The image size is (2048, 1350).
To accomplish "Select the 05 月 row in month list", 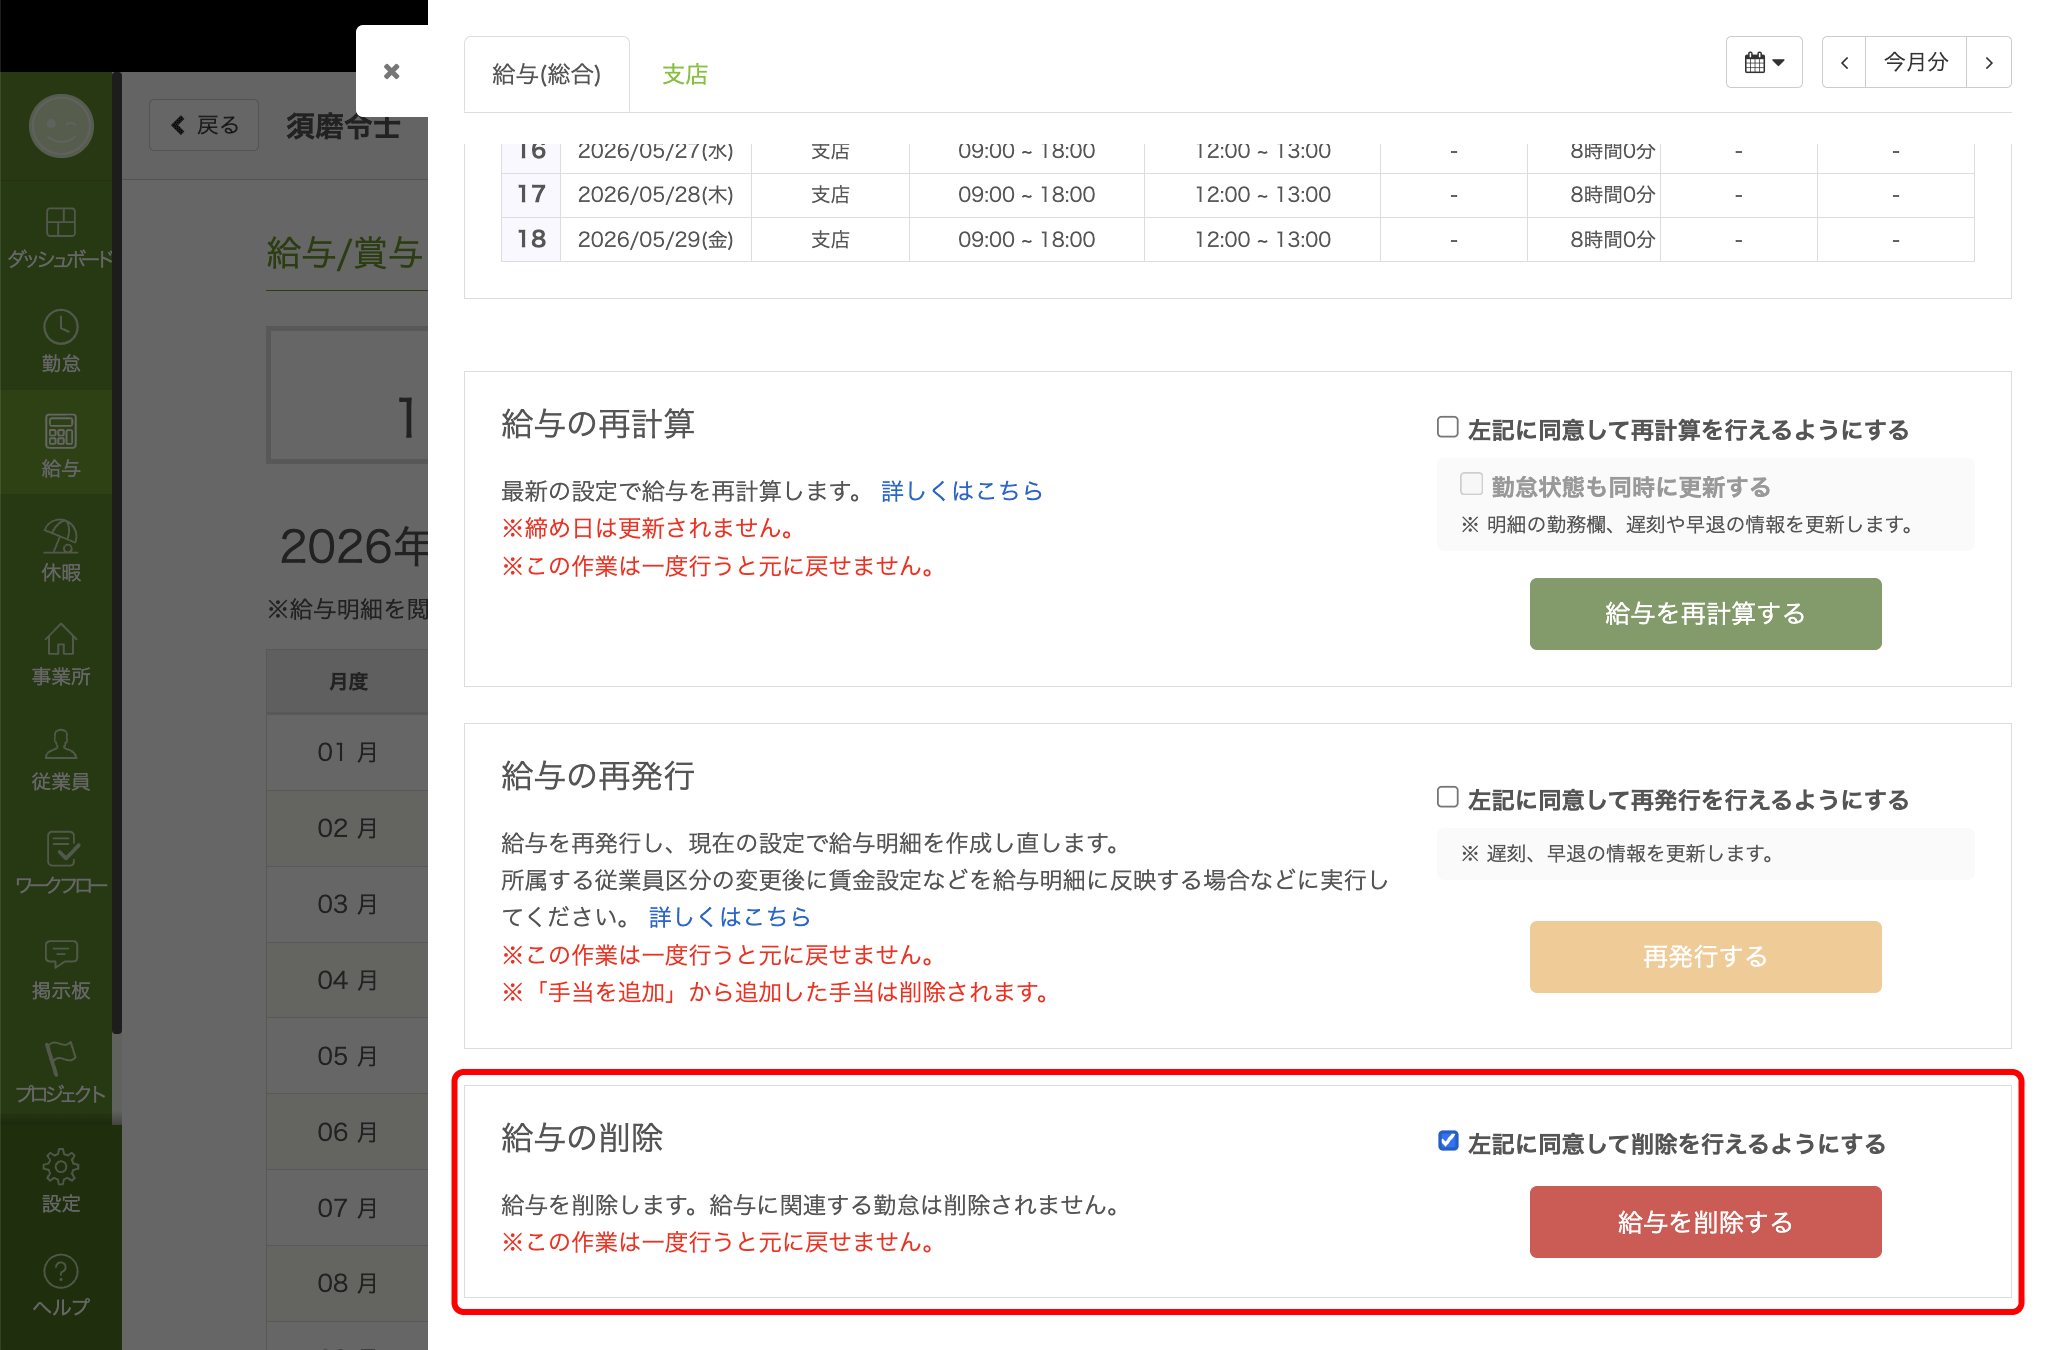I will (347, 1056).
